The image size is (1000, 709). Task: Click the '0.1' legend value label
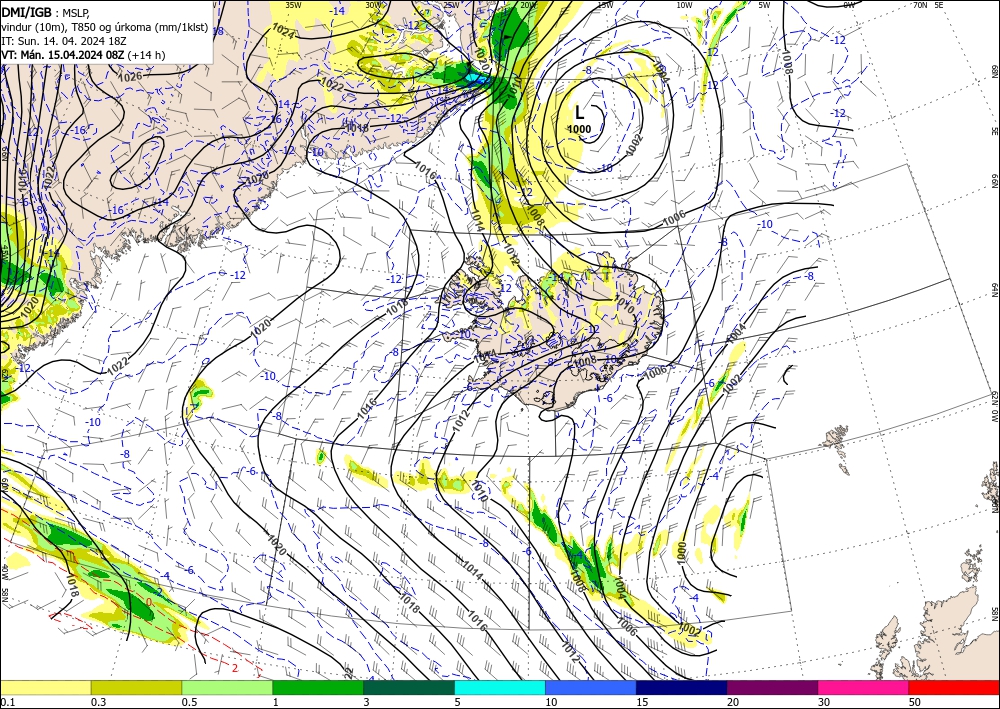click(7, 702)
